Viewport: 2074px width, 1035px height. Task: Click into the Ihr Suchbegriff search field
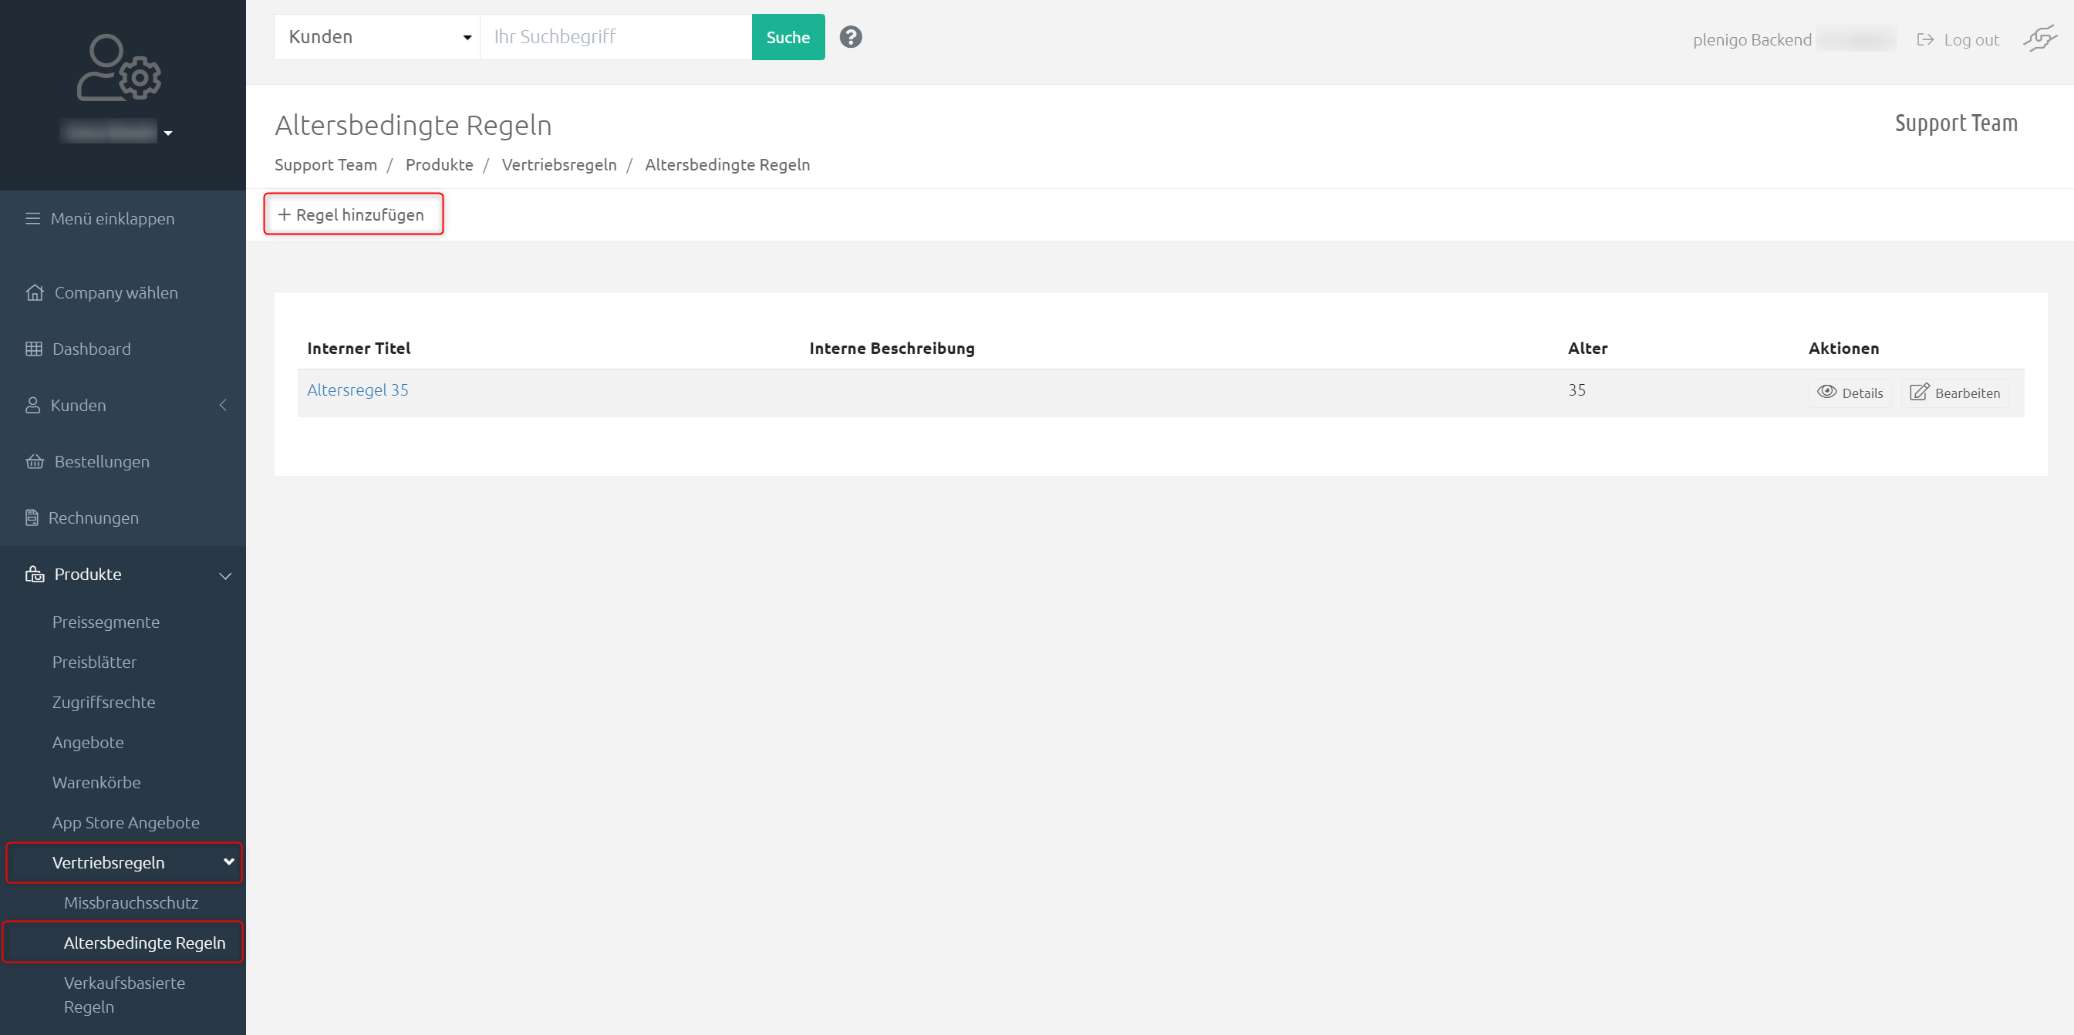[x=615, y=37]
